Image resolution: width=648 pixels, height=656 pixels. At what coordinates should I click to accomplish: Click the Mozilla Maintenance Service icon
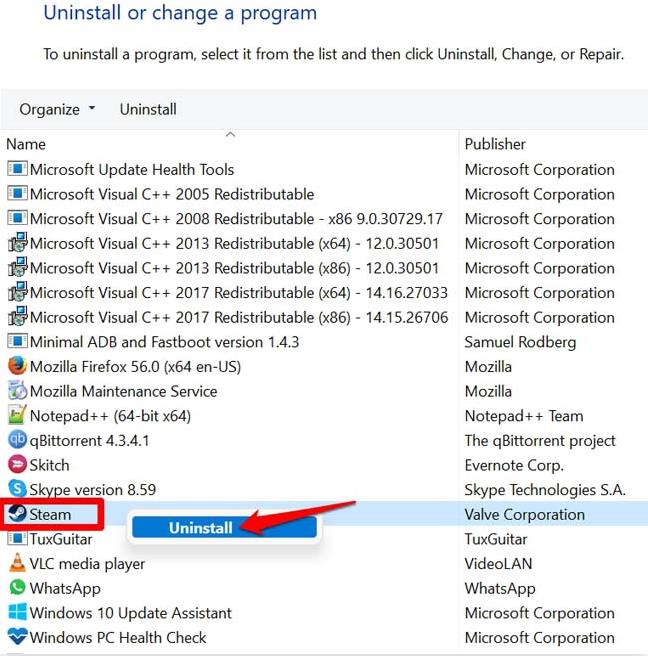[x=17, y=390]
